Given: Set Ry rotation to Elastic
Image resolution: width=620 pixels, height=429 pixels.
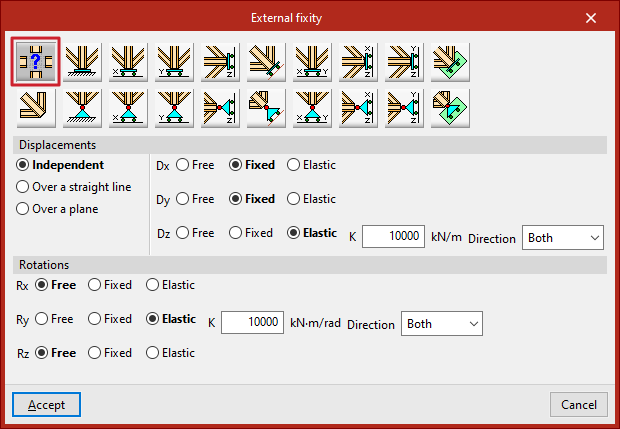Looking at the screenshot, I should 171,319.
